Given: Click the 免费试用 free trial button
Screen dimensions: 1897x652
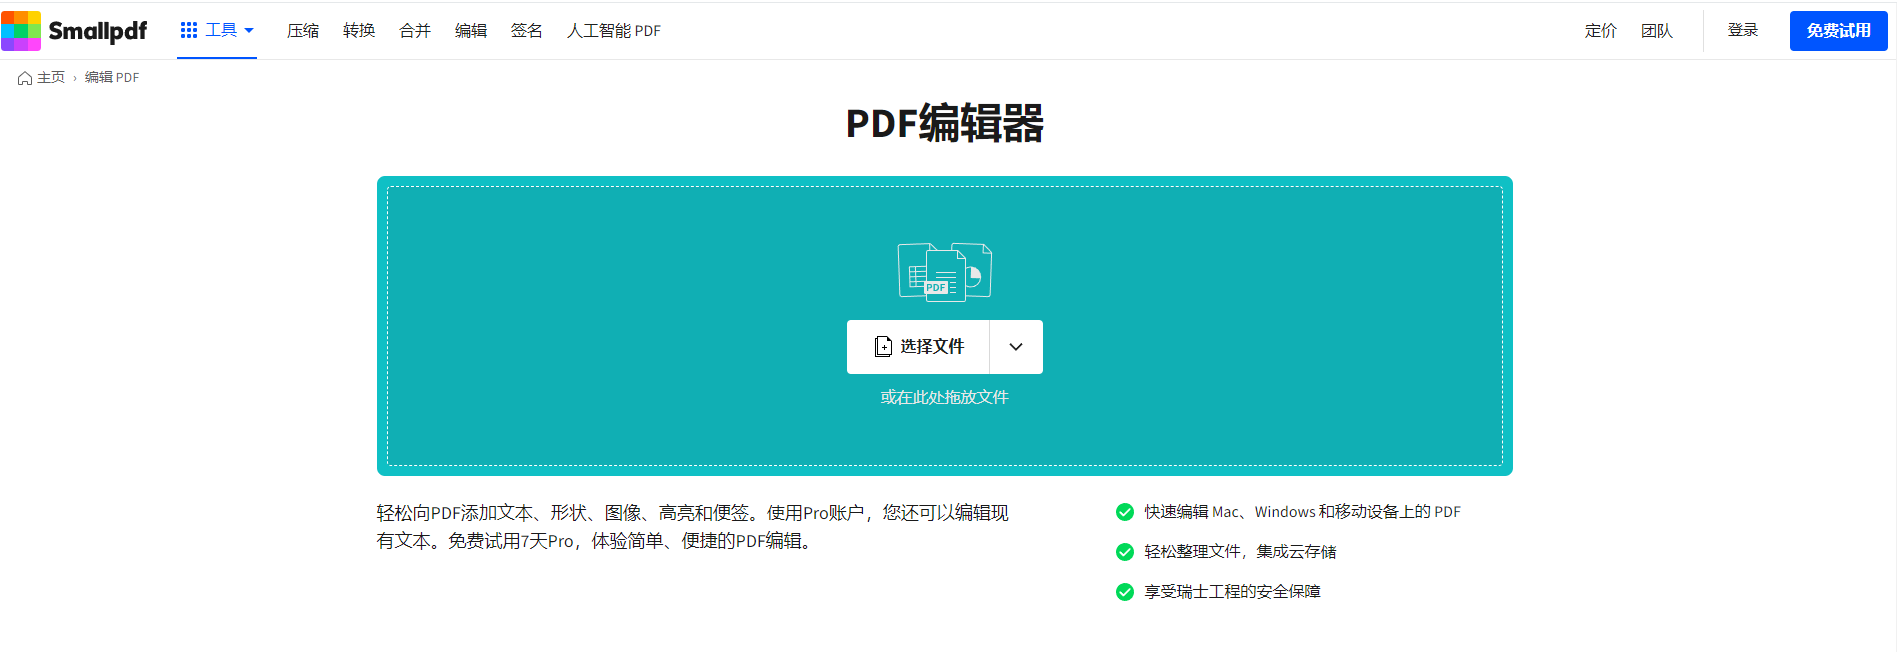Looking at the screenshot, I should pyautogui.click(x=1838, y=31).
